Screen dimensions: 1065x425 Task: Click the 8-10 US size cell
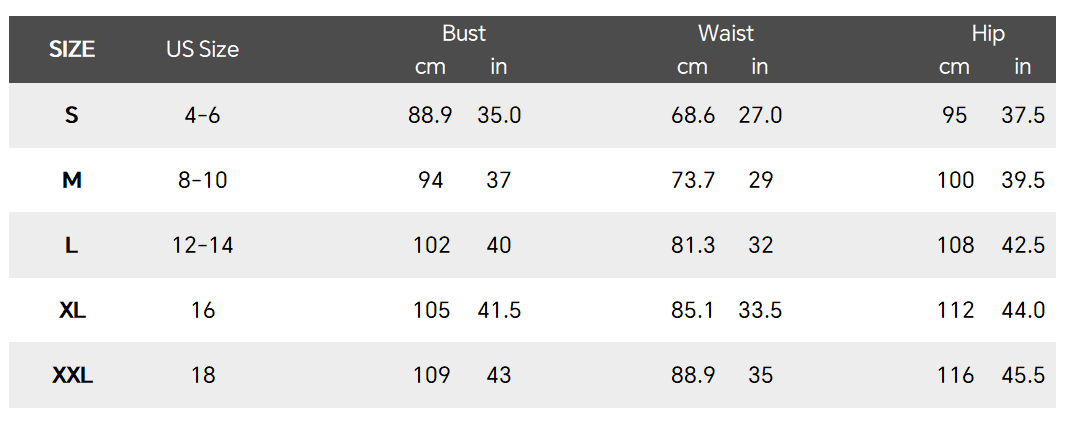(202, 180)
